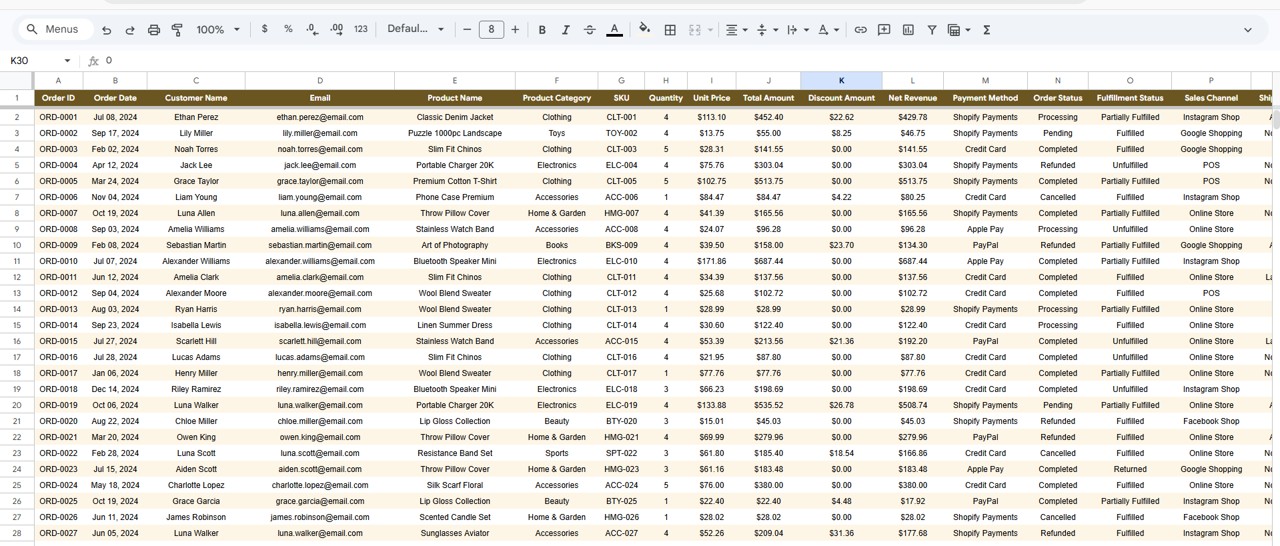Open the Name box dropdown arrow

tap(67, 61)
